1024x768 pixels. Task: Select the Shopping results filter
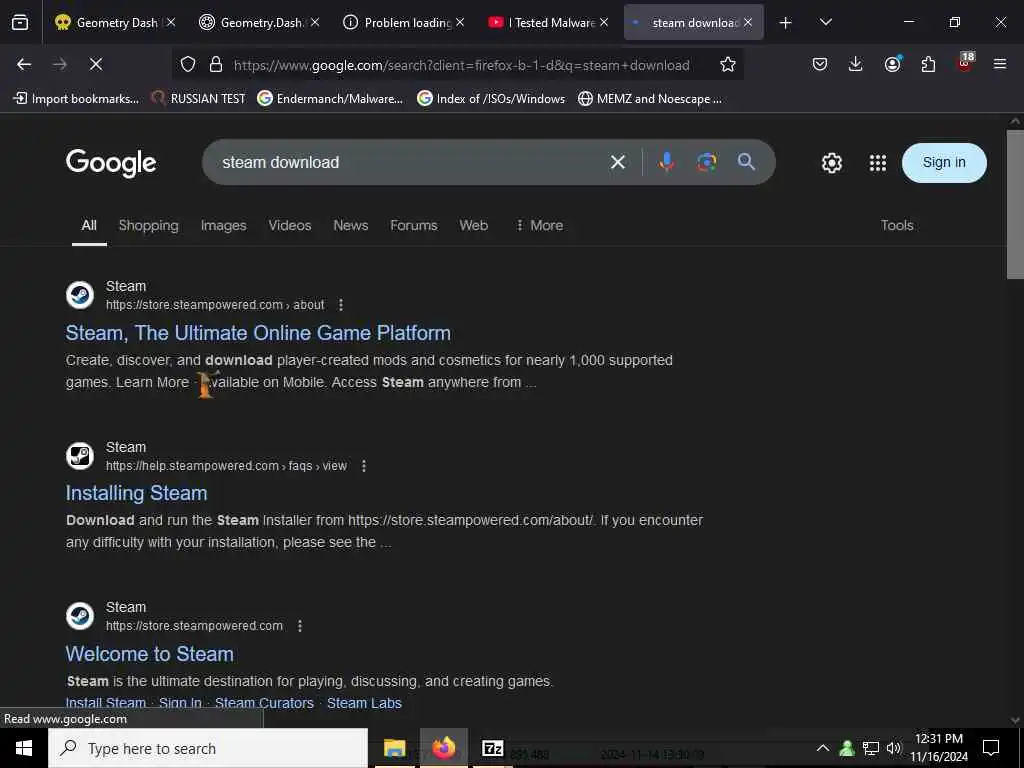(x=148, y=225)
